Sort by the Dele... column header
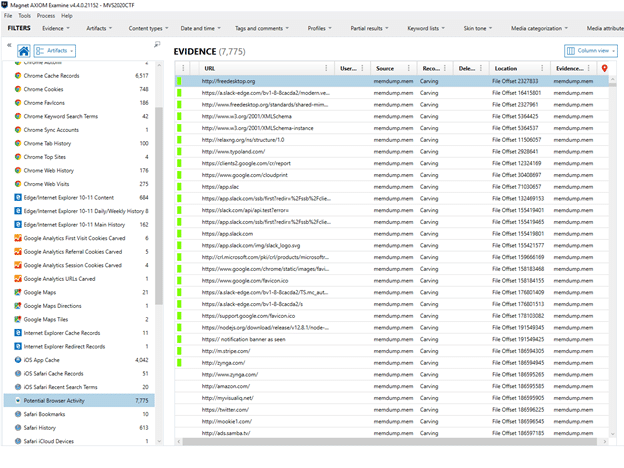 point(467,68)
